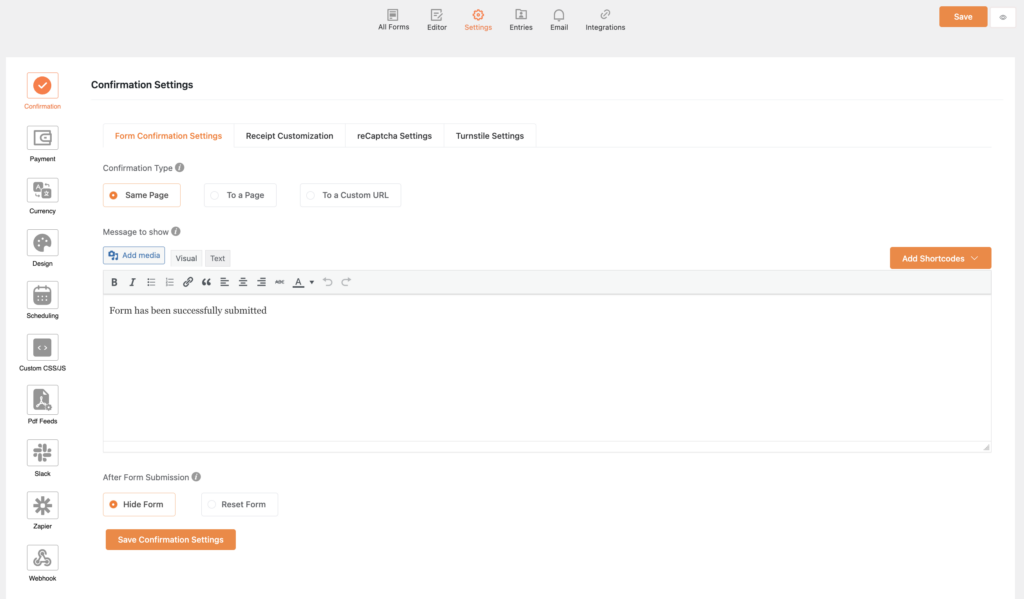Open the Zapier integration settings
Viewport: 1024px width, 599px height.
coord(42,505)
